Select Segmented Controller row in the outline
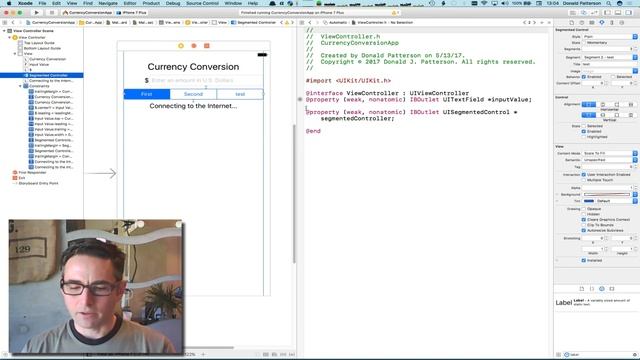The image size is (640, 360). click(x=42, y=76)
